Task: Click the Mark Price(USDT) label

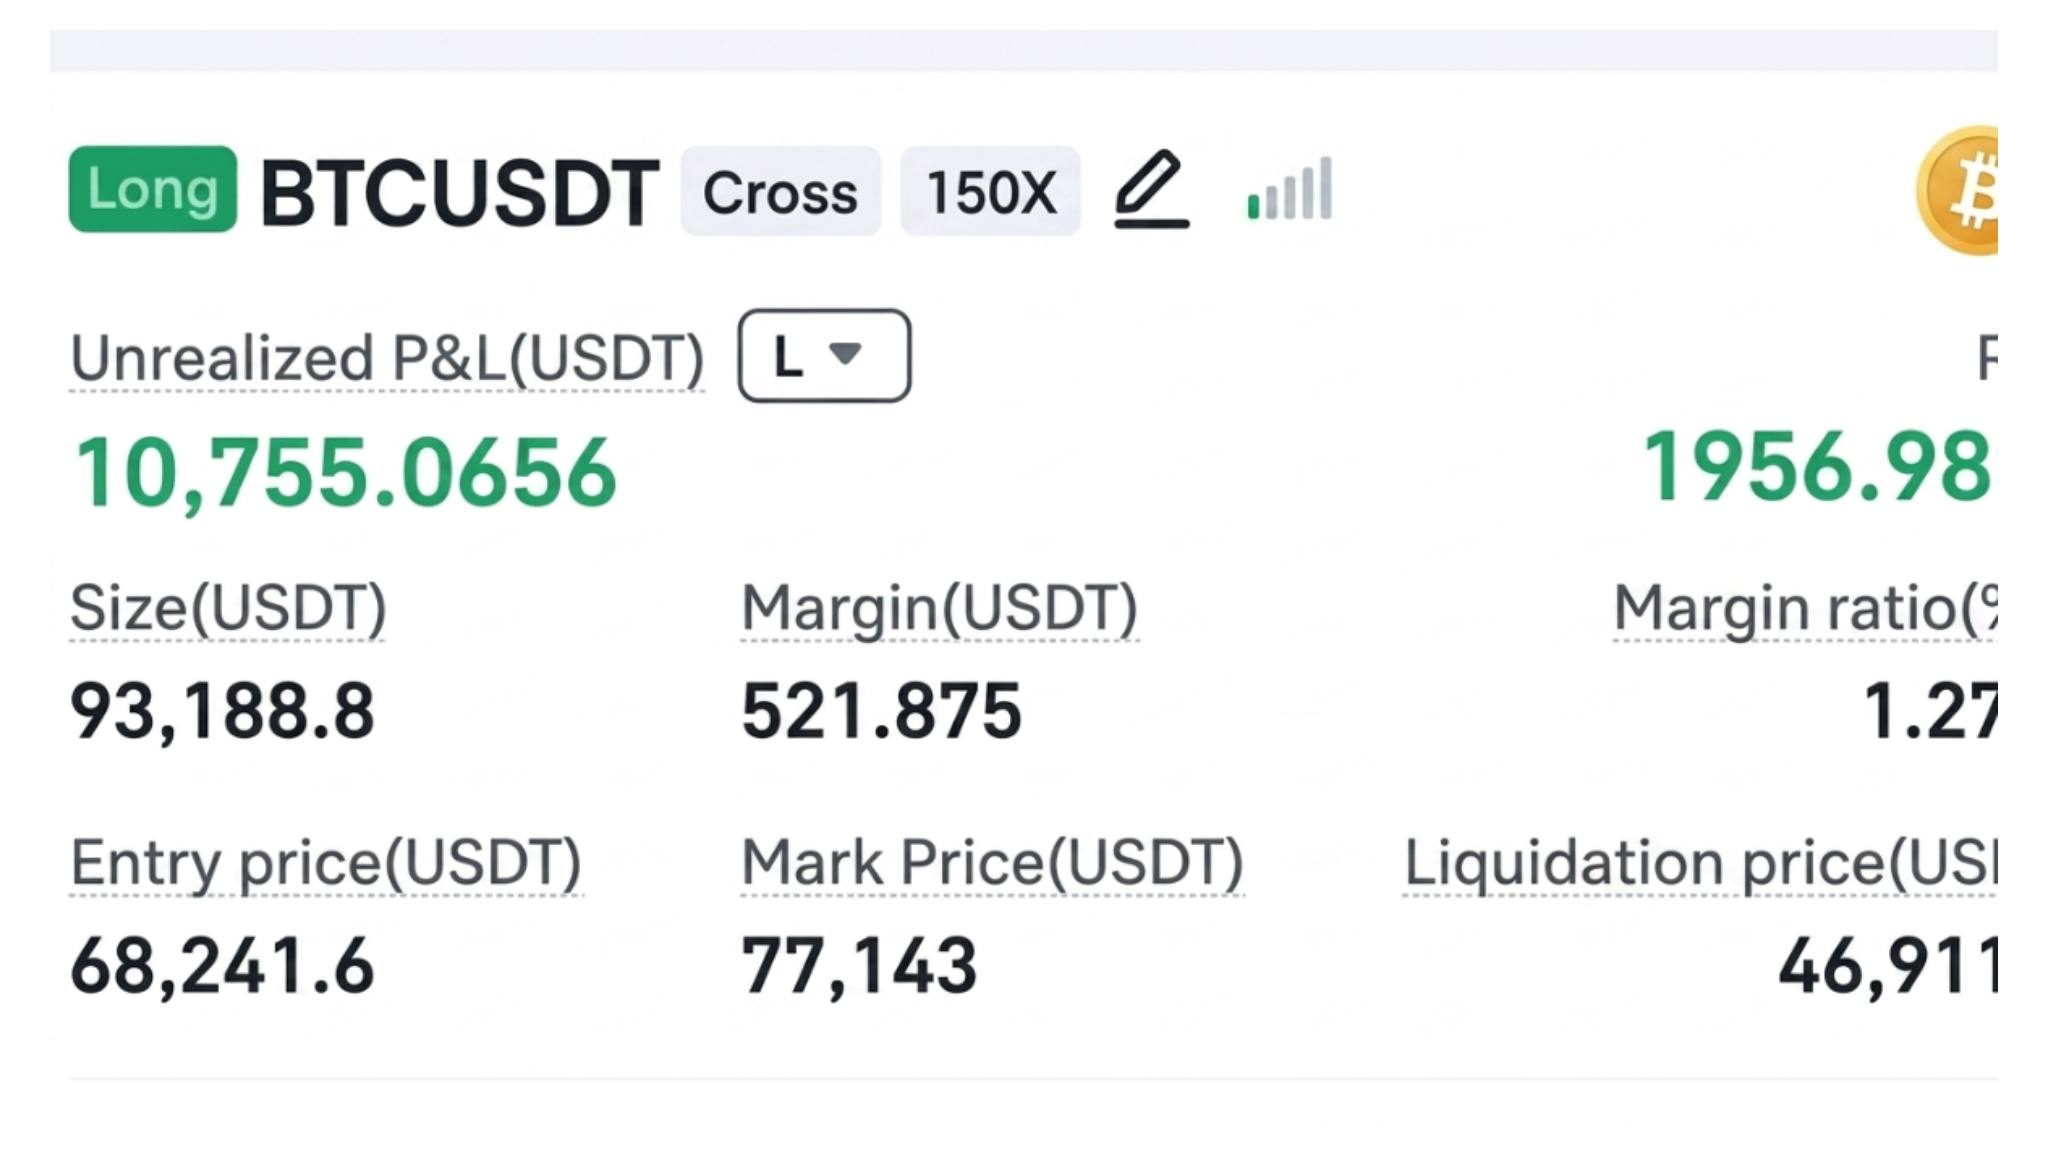Action: tap(992, 863)
